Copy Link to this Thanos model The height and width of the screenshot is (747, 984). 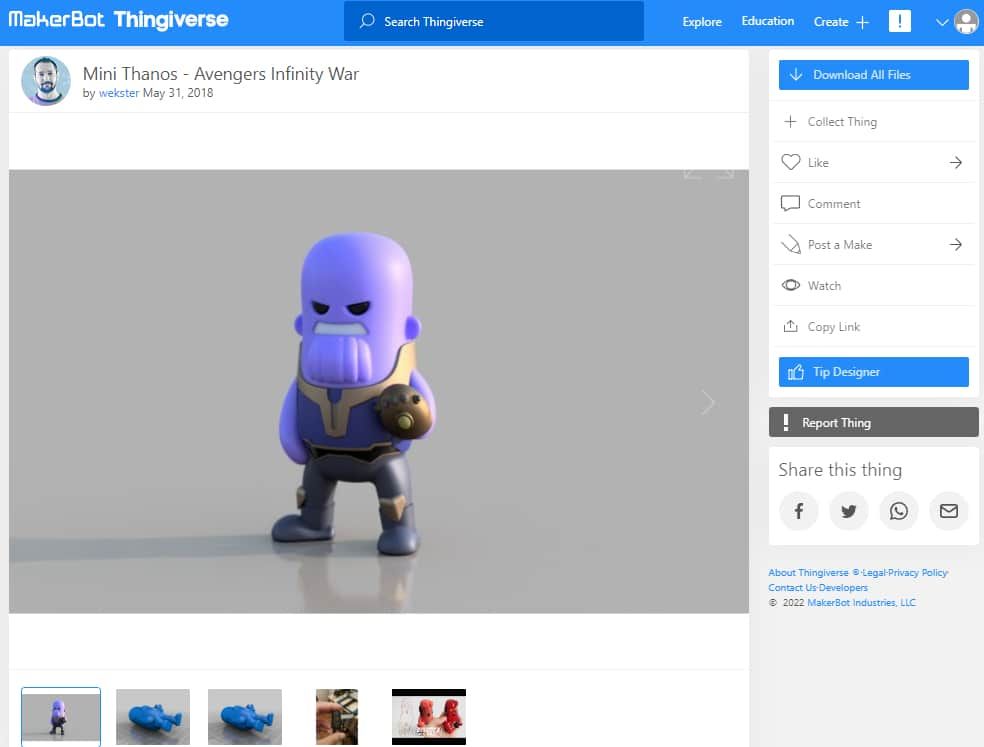point(830,326)
